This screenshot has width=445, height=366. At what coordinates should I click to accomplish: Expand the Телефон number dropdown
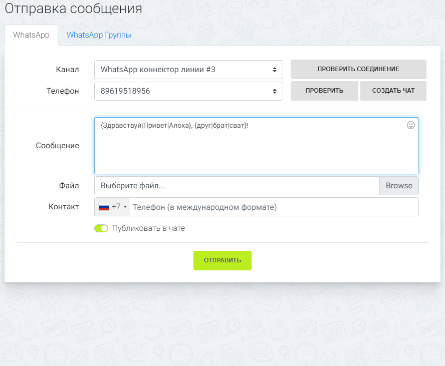pos(188,91)
